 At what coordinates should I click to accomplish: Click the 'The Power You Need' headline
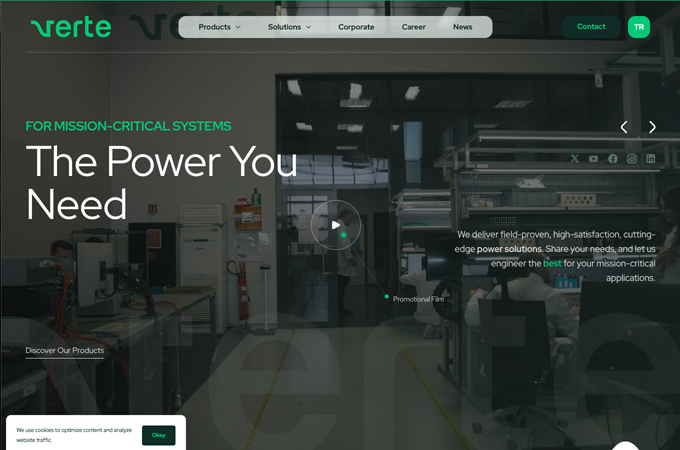[161, 183]
